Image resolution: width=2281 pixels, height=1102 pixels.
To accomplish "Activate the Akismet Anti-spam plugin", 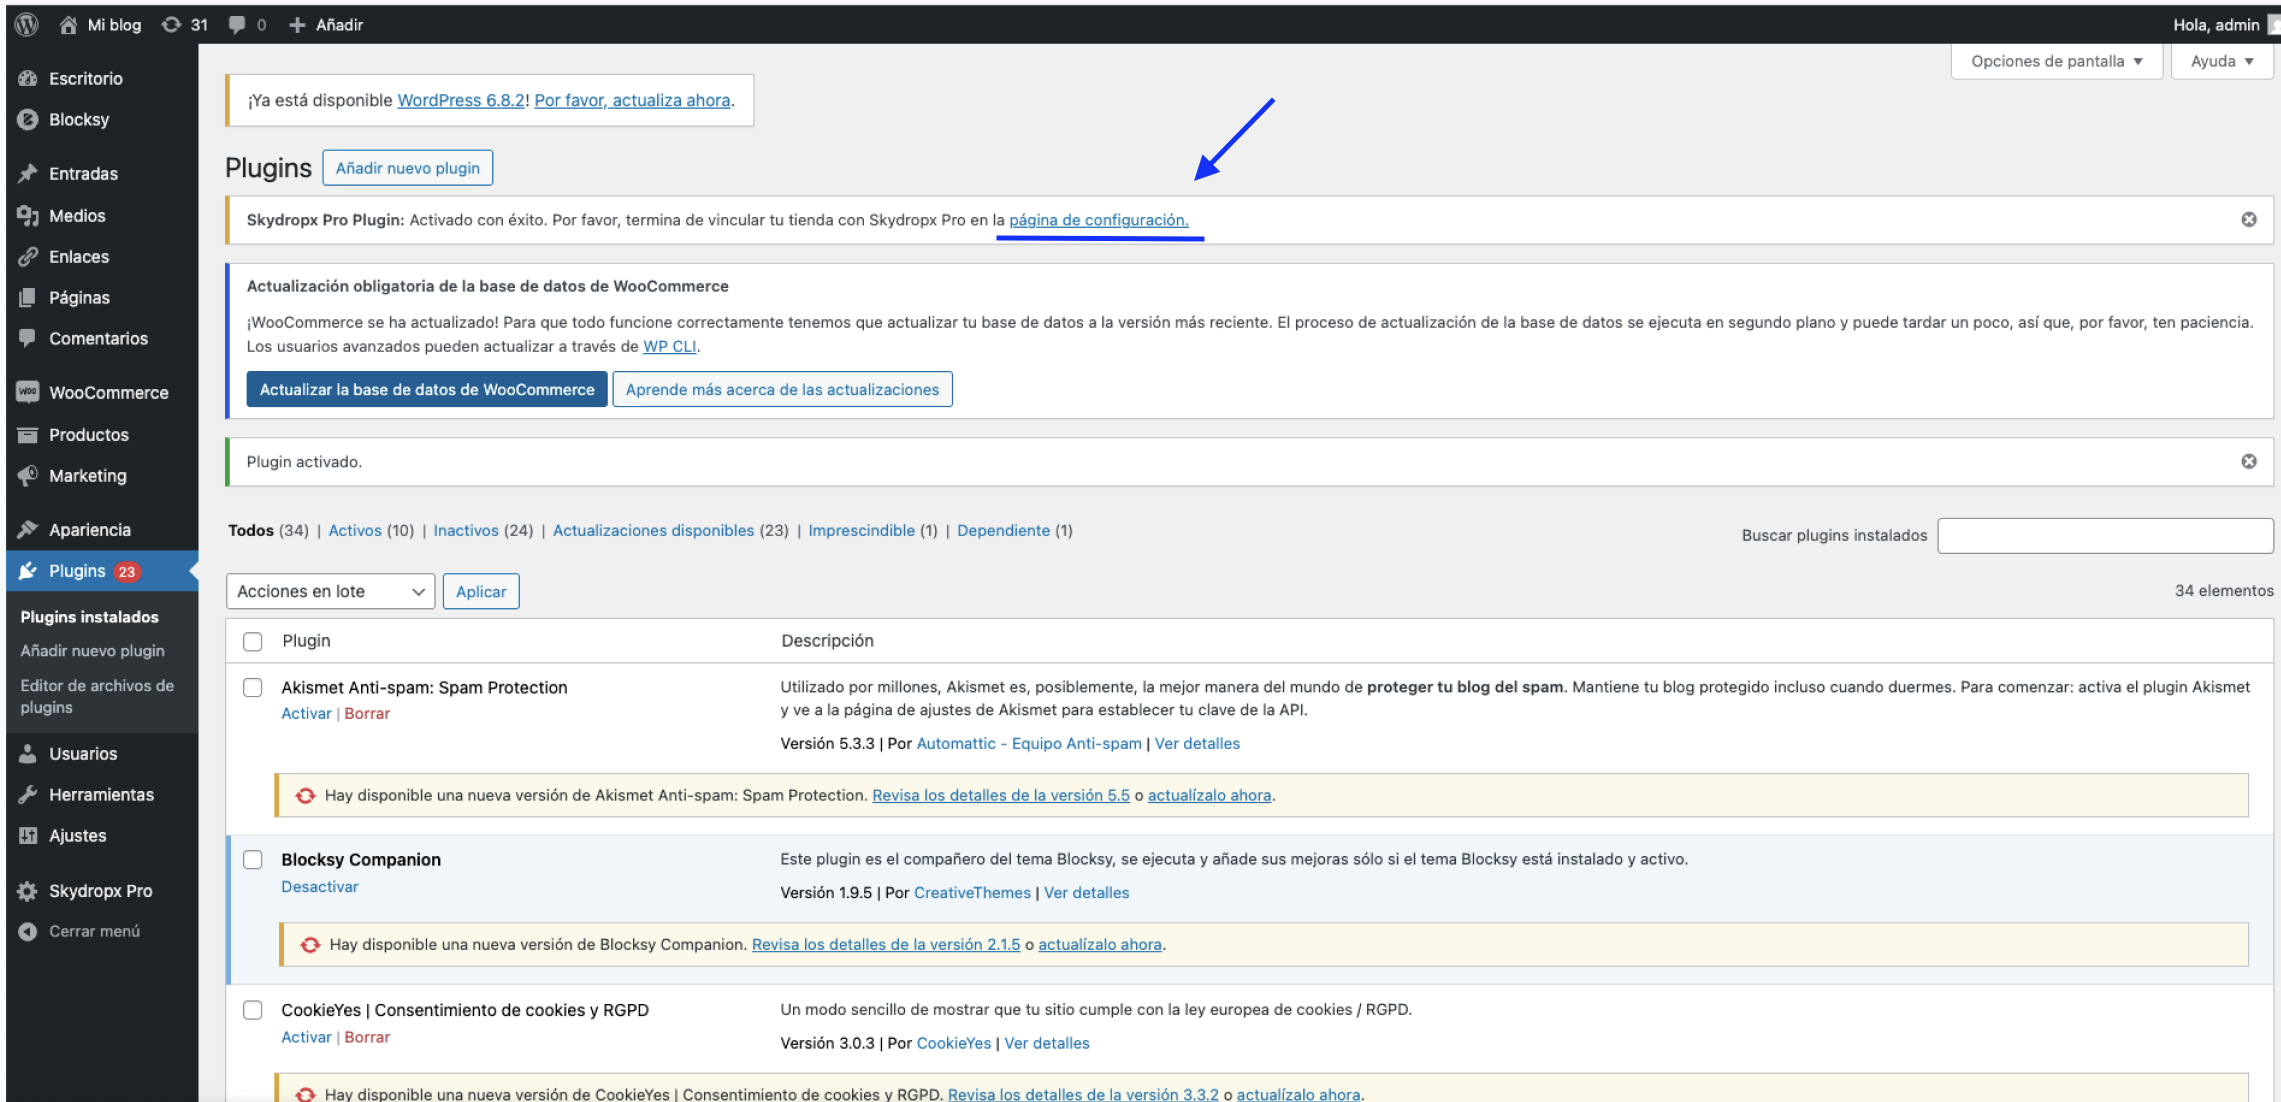I will coord(306,713).
